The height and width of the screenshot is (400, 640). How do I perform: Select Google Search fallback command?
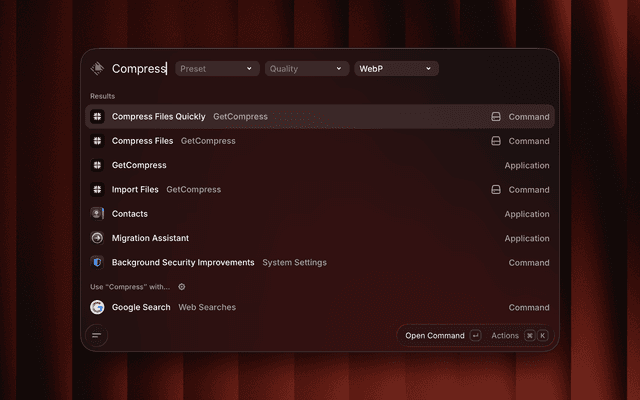pyautogui.click(x=320, y=307)
